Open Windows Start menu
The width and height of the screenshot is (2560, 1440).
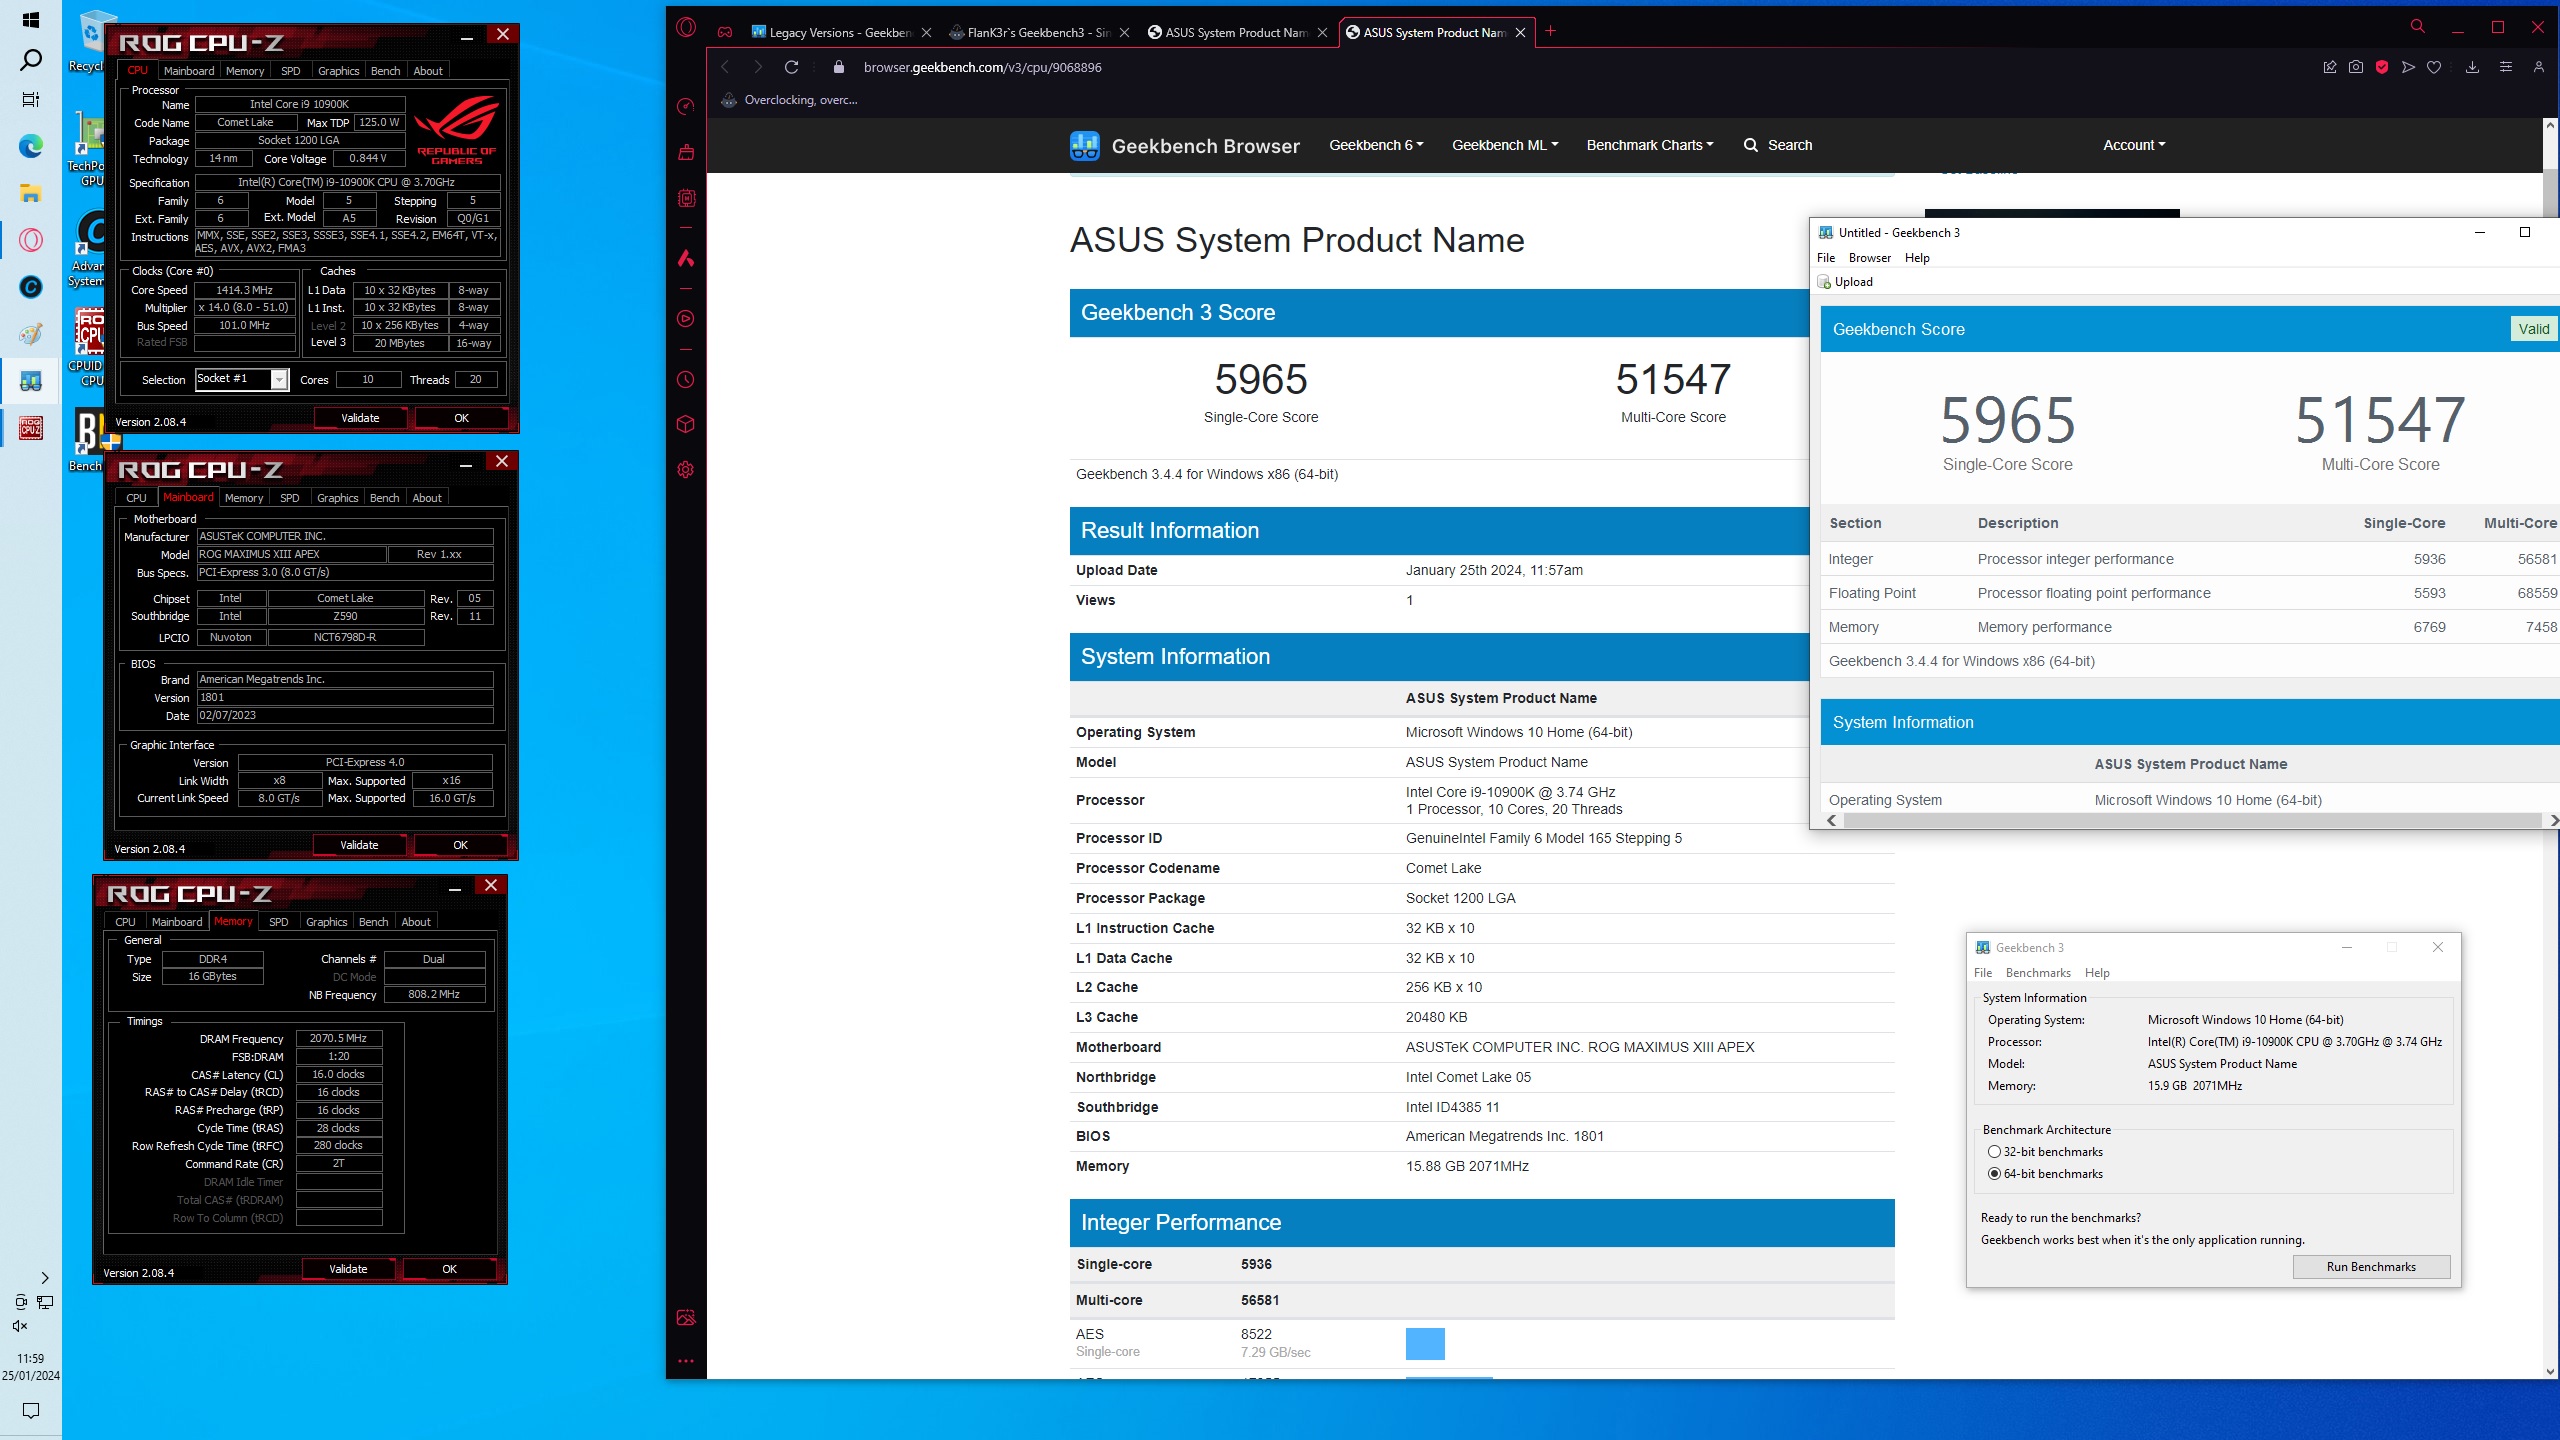tap(30, 20)
